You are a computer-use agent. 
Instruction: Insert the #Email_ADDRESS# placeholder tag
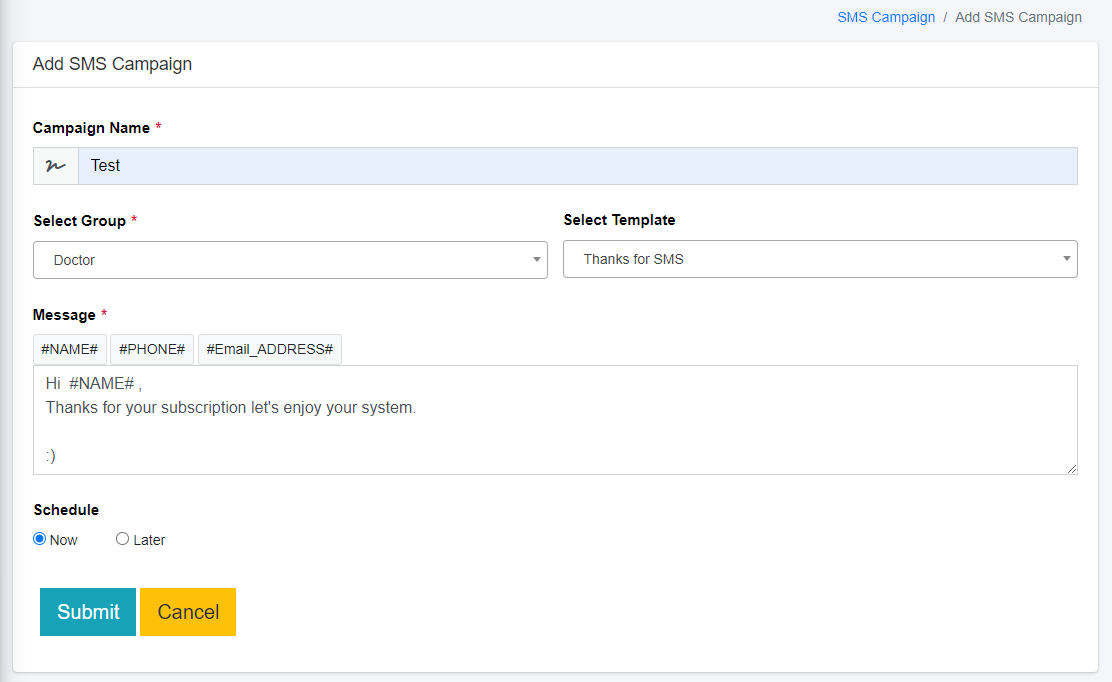(270, 349)
